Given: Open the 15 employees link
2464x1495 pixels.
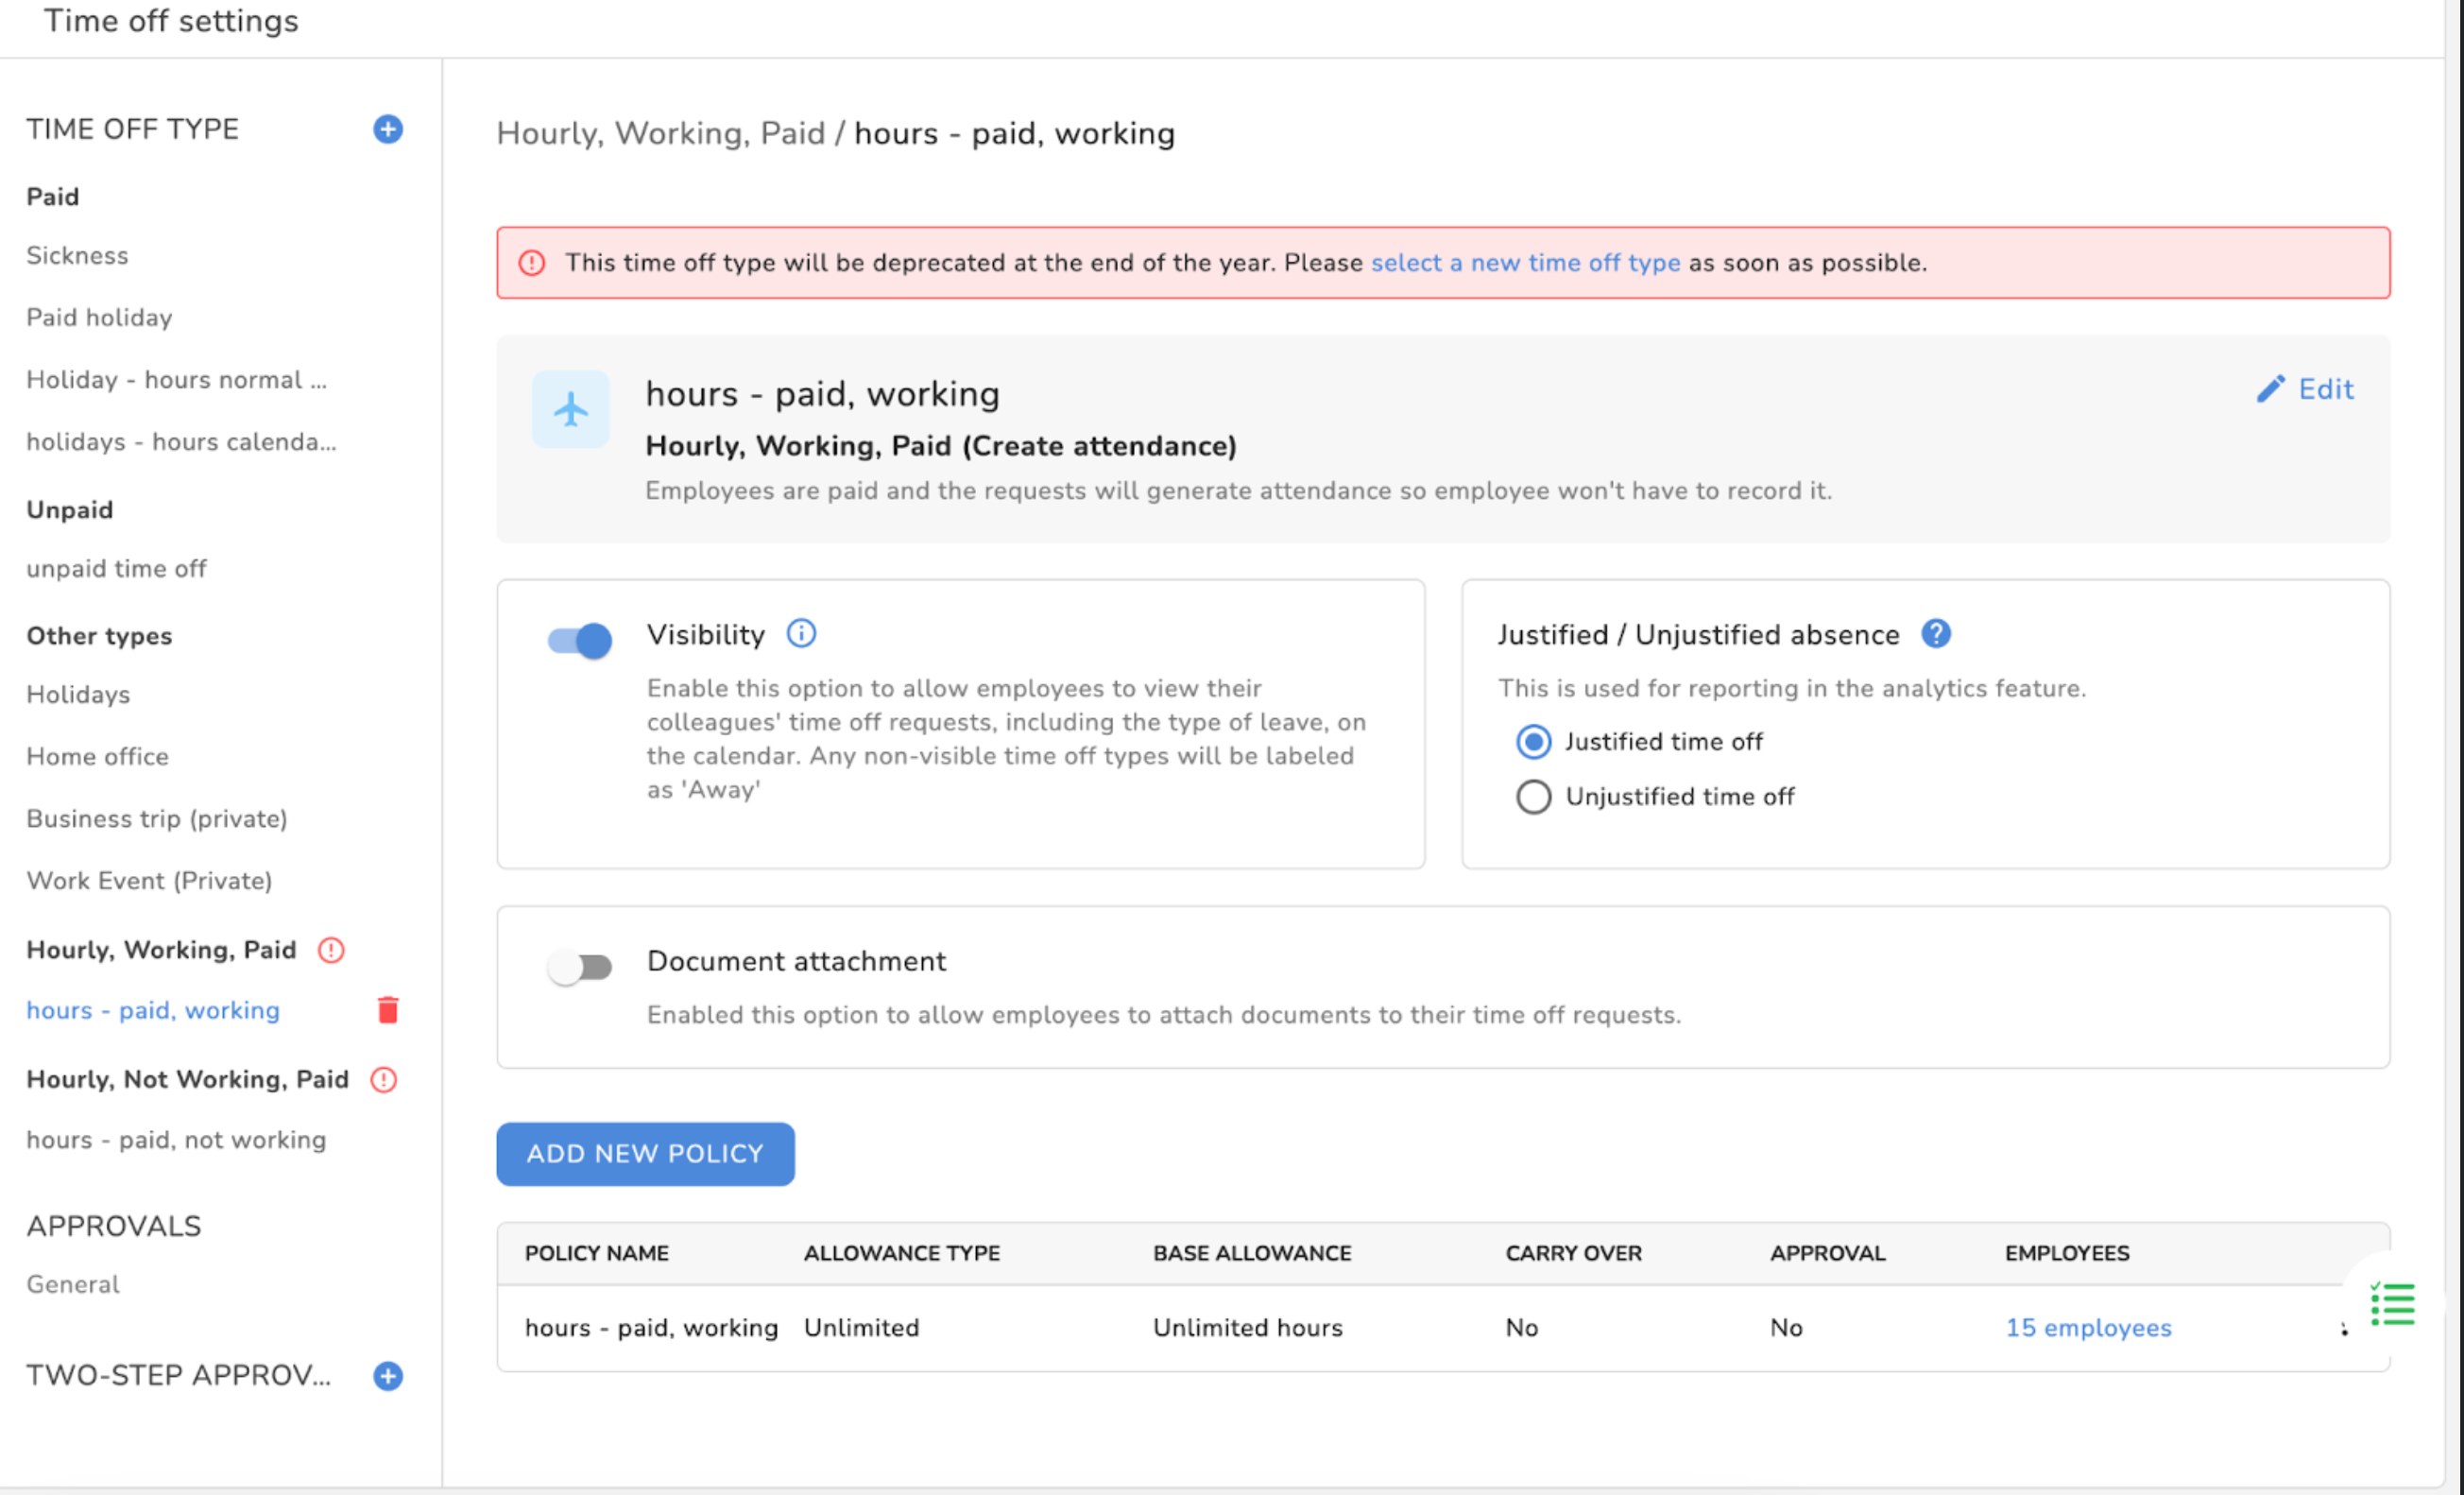Looking at the screenshot, I should pyautogui.click(x=2088, y=1328).
